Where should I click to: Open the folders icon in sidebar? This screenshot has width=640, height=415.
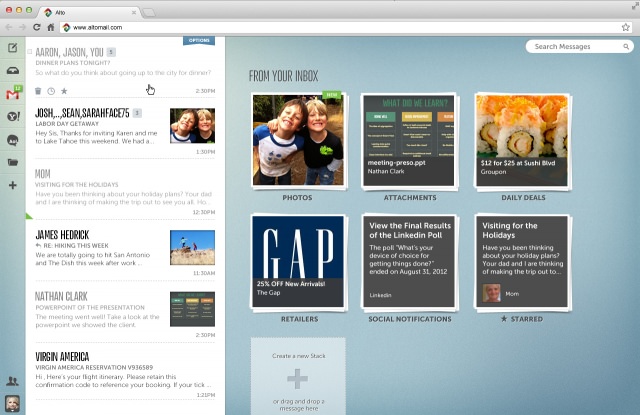12,162
